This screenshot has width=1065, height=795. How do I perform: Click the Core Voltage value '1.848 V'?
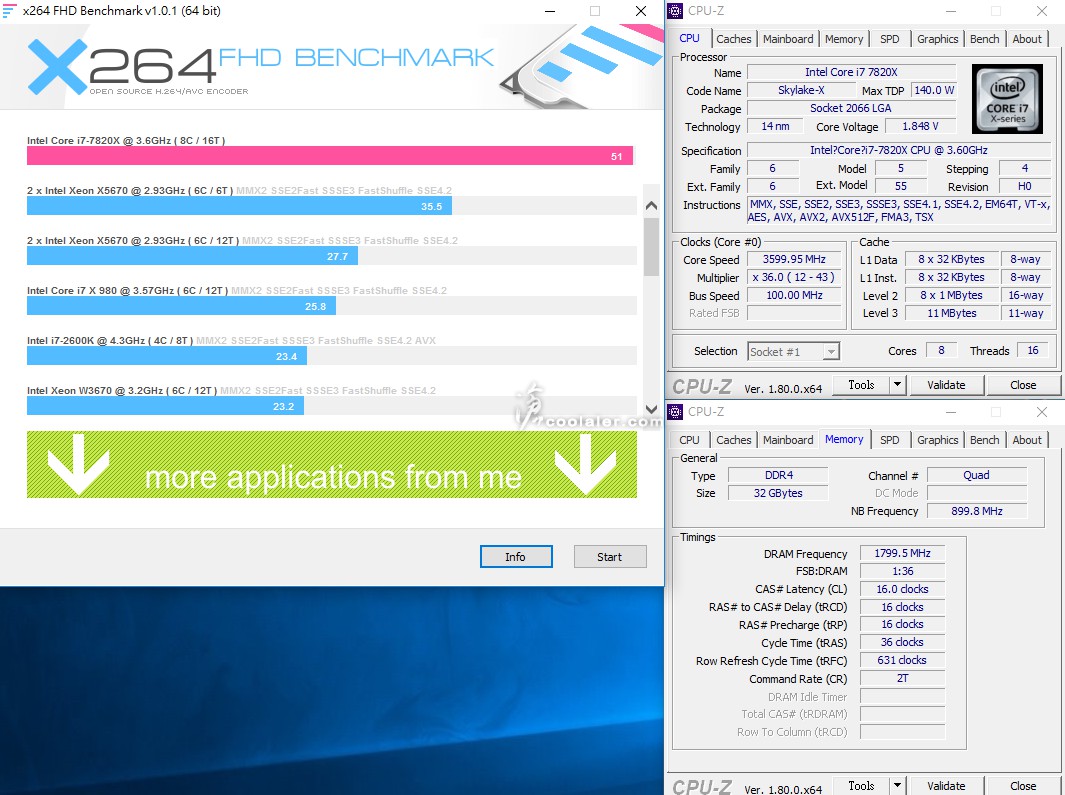point(920,126)
